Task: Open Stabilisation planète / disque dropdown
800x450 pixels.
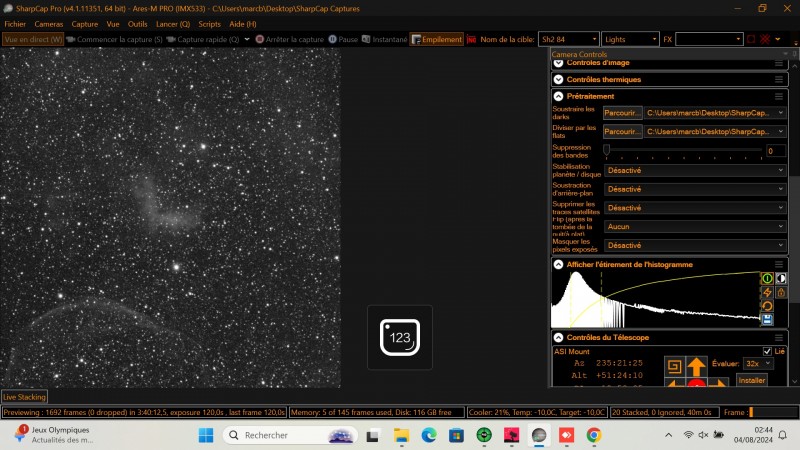Action: pyautogui.click(x=695, y=170)
